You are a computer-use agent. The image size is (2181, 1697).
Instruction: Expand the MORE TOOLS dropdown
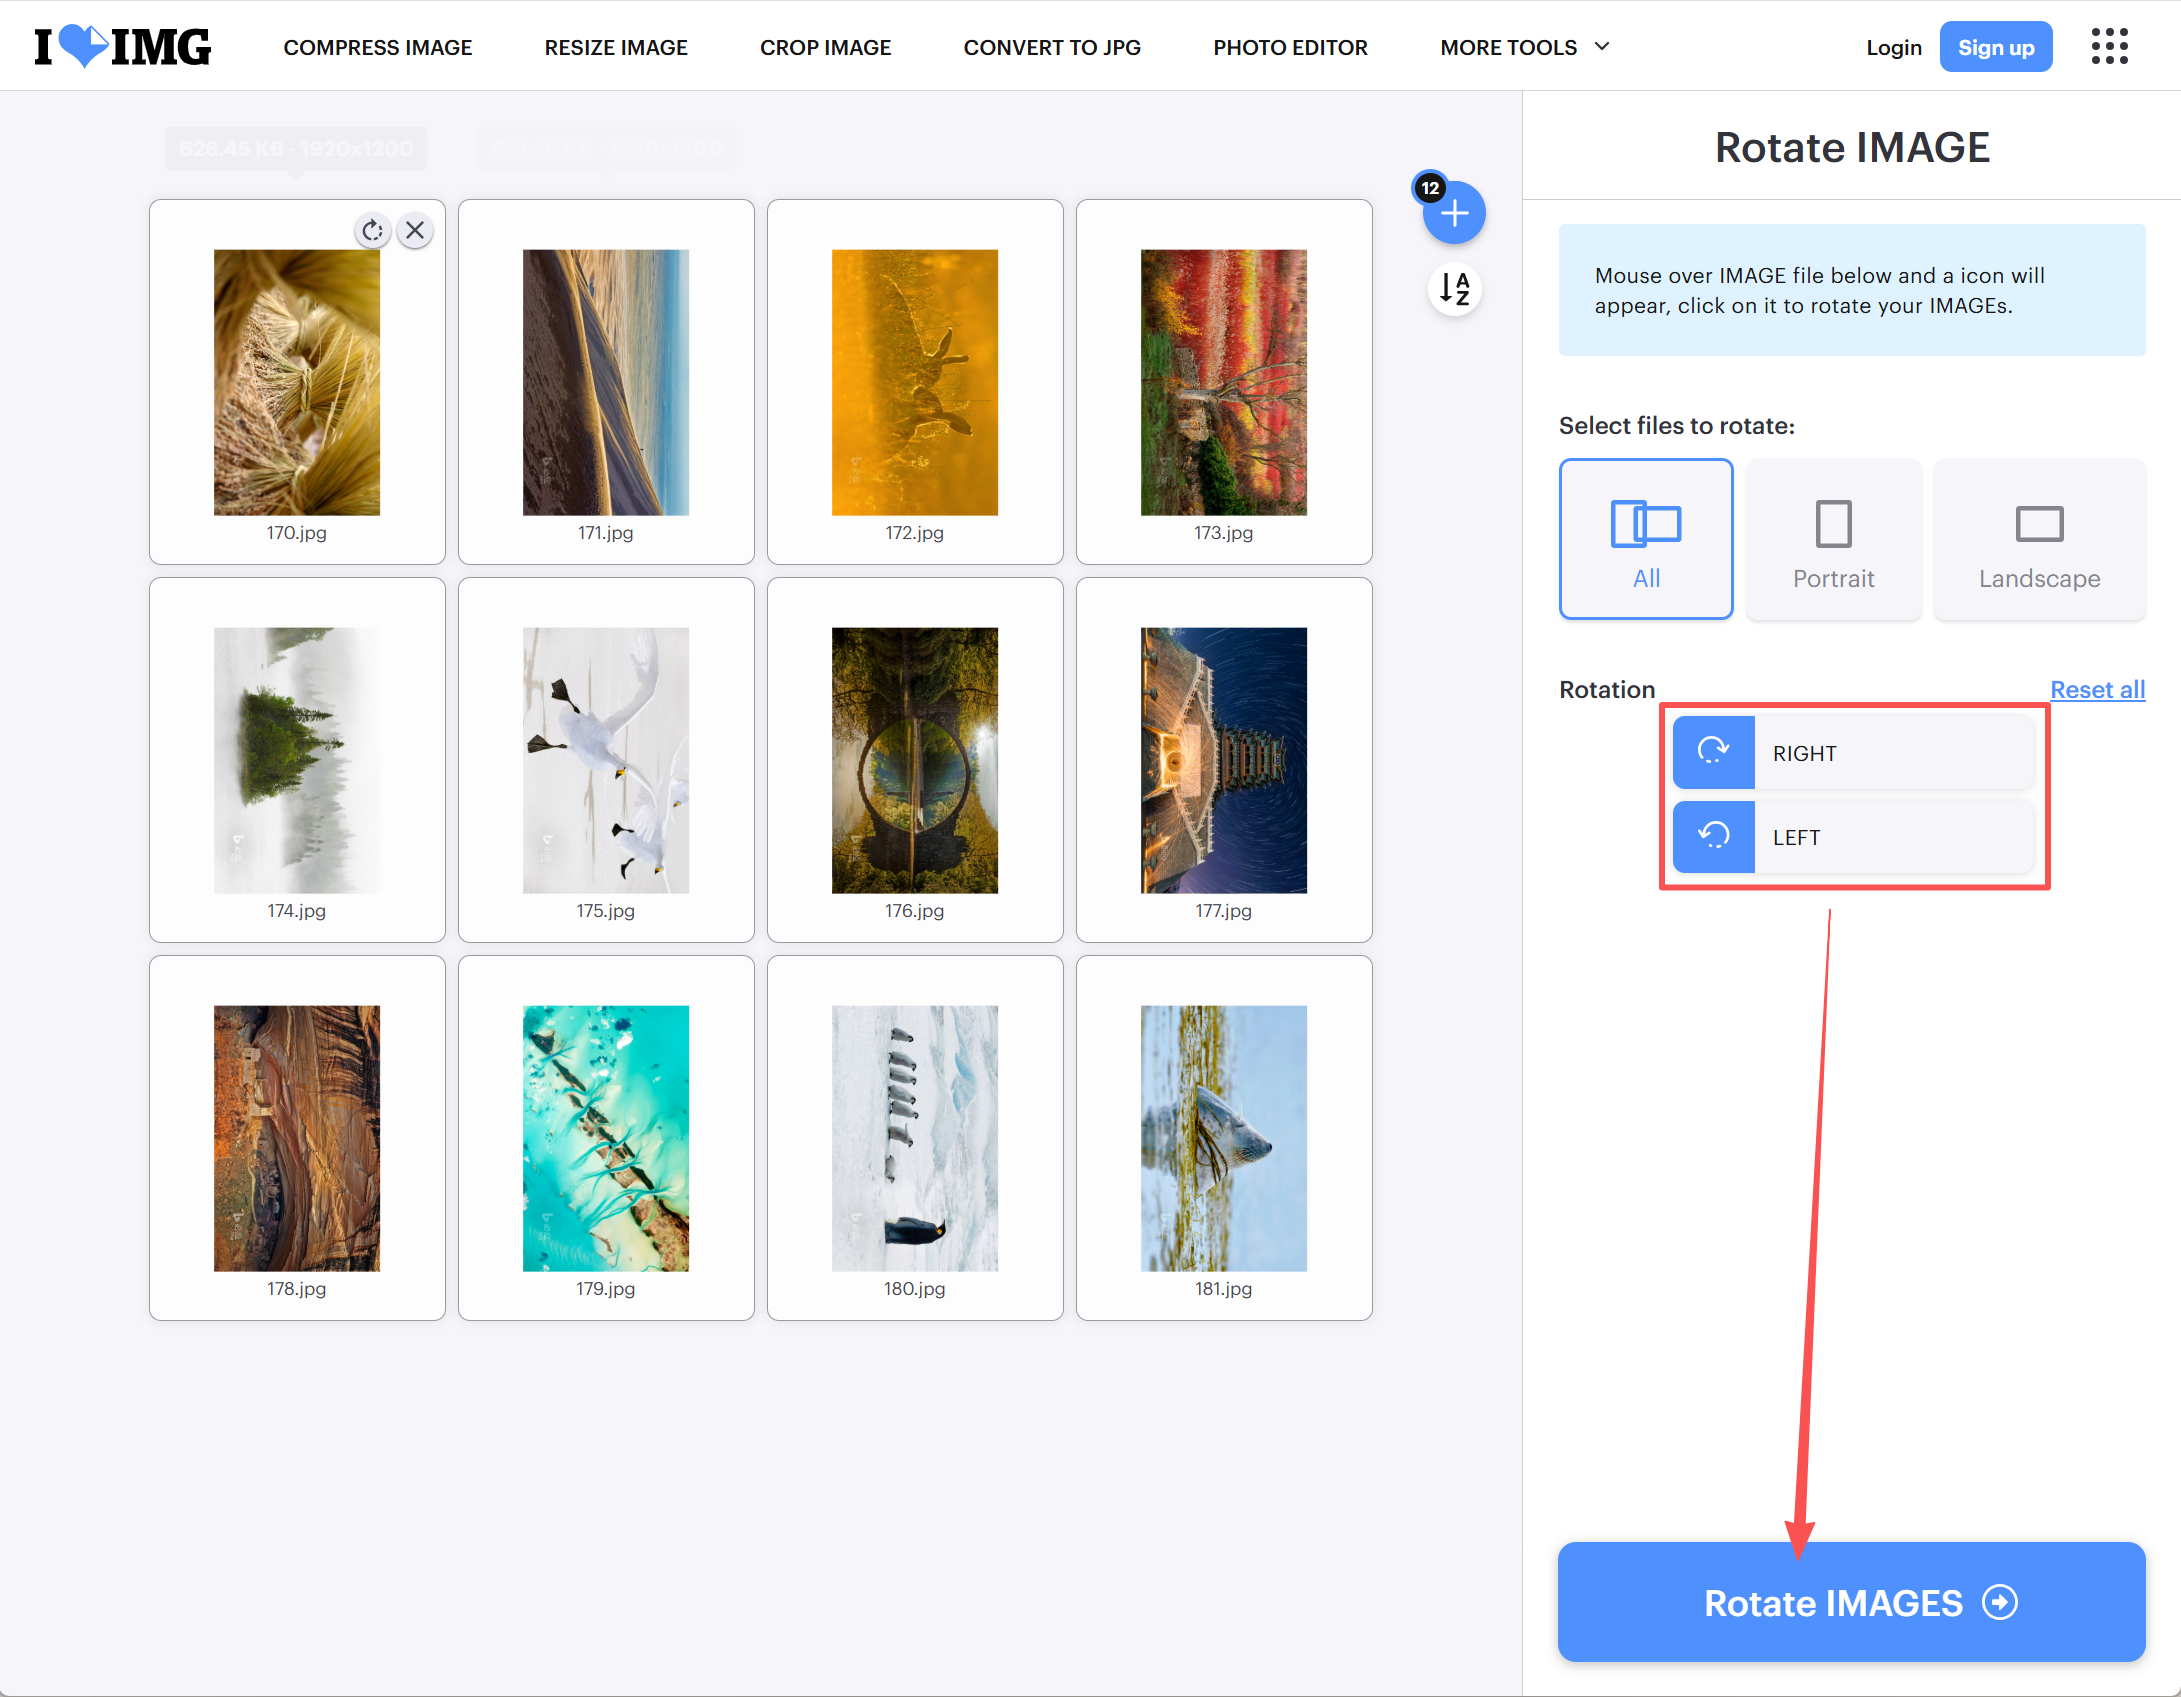click(1524, 47)
